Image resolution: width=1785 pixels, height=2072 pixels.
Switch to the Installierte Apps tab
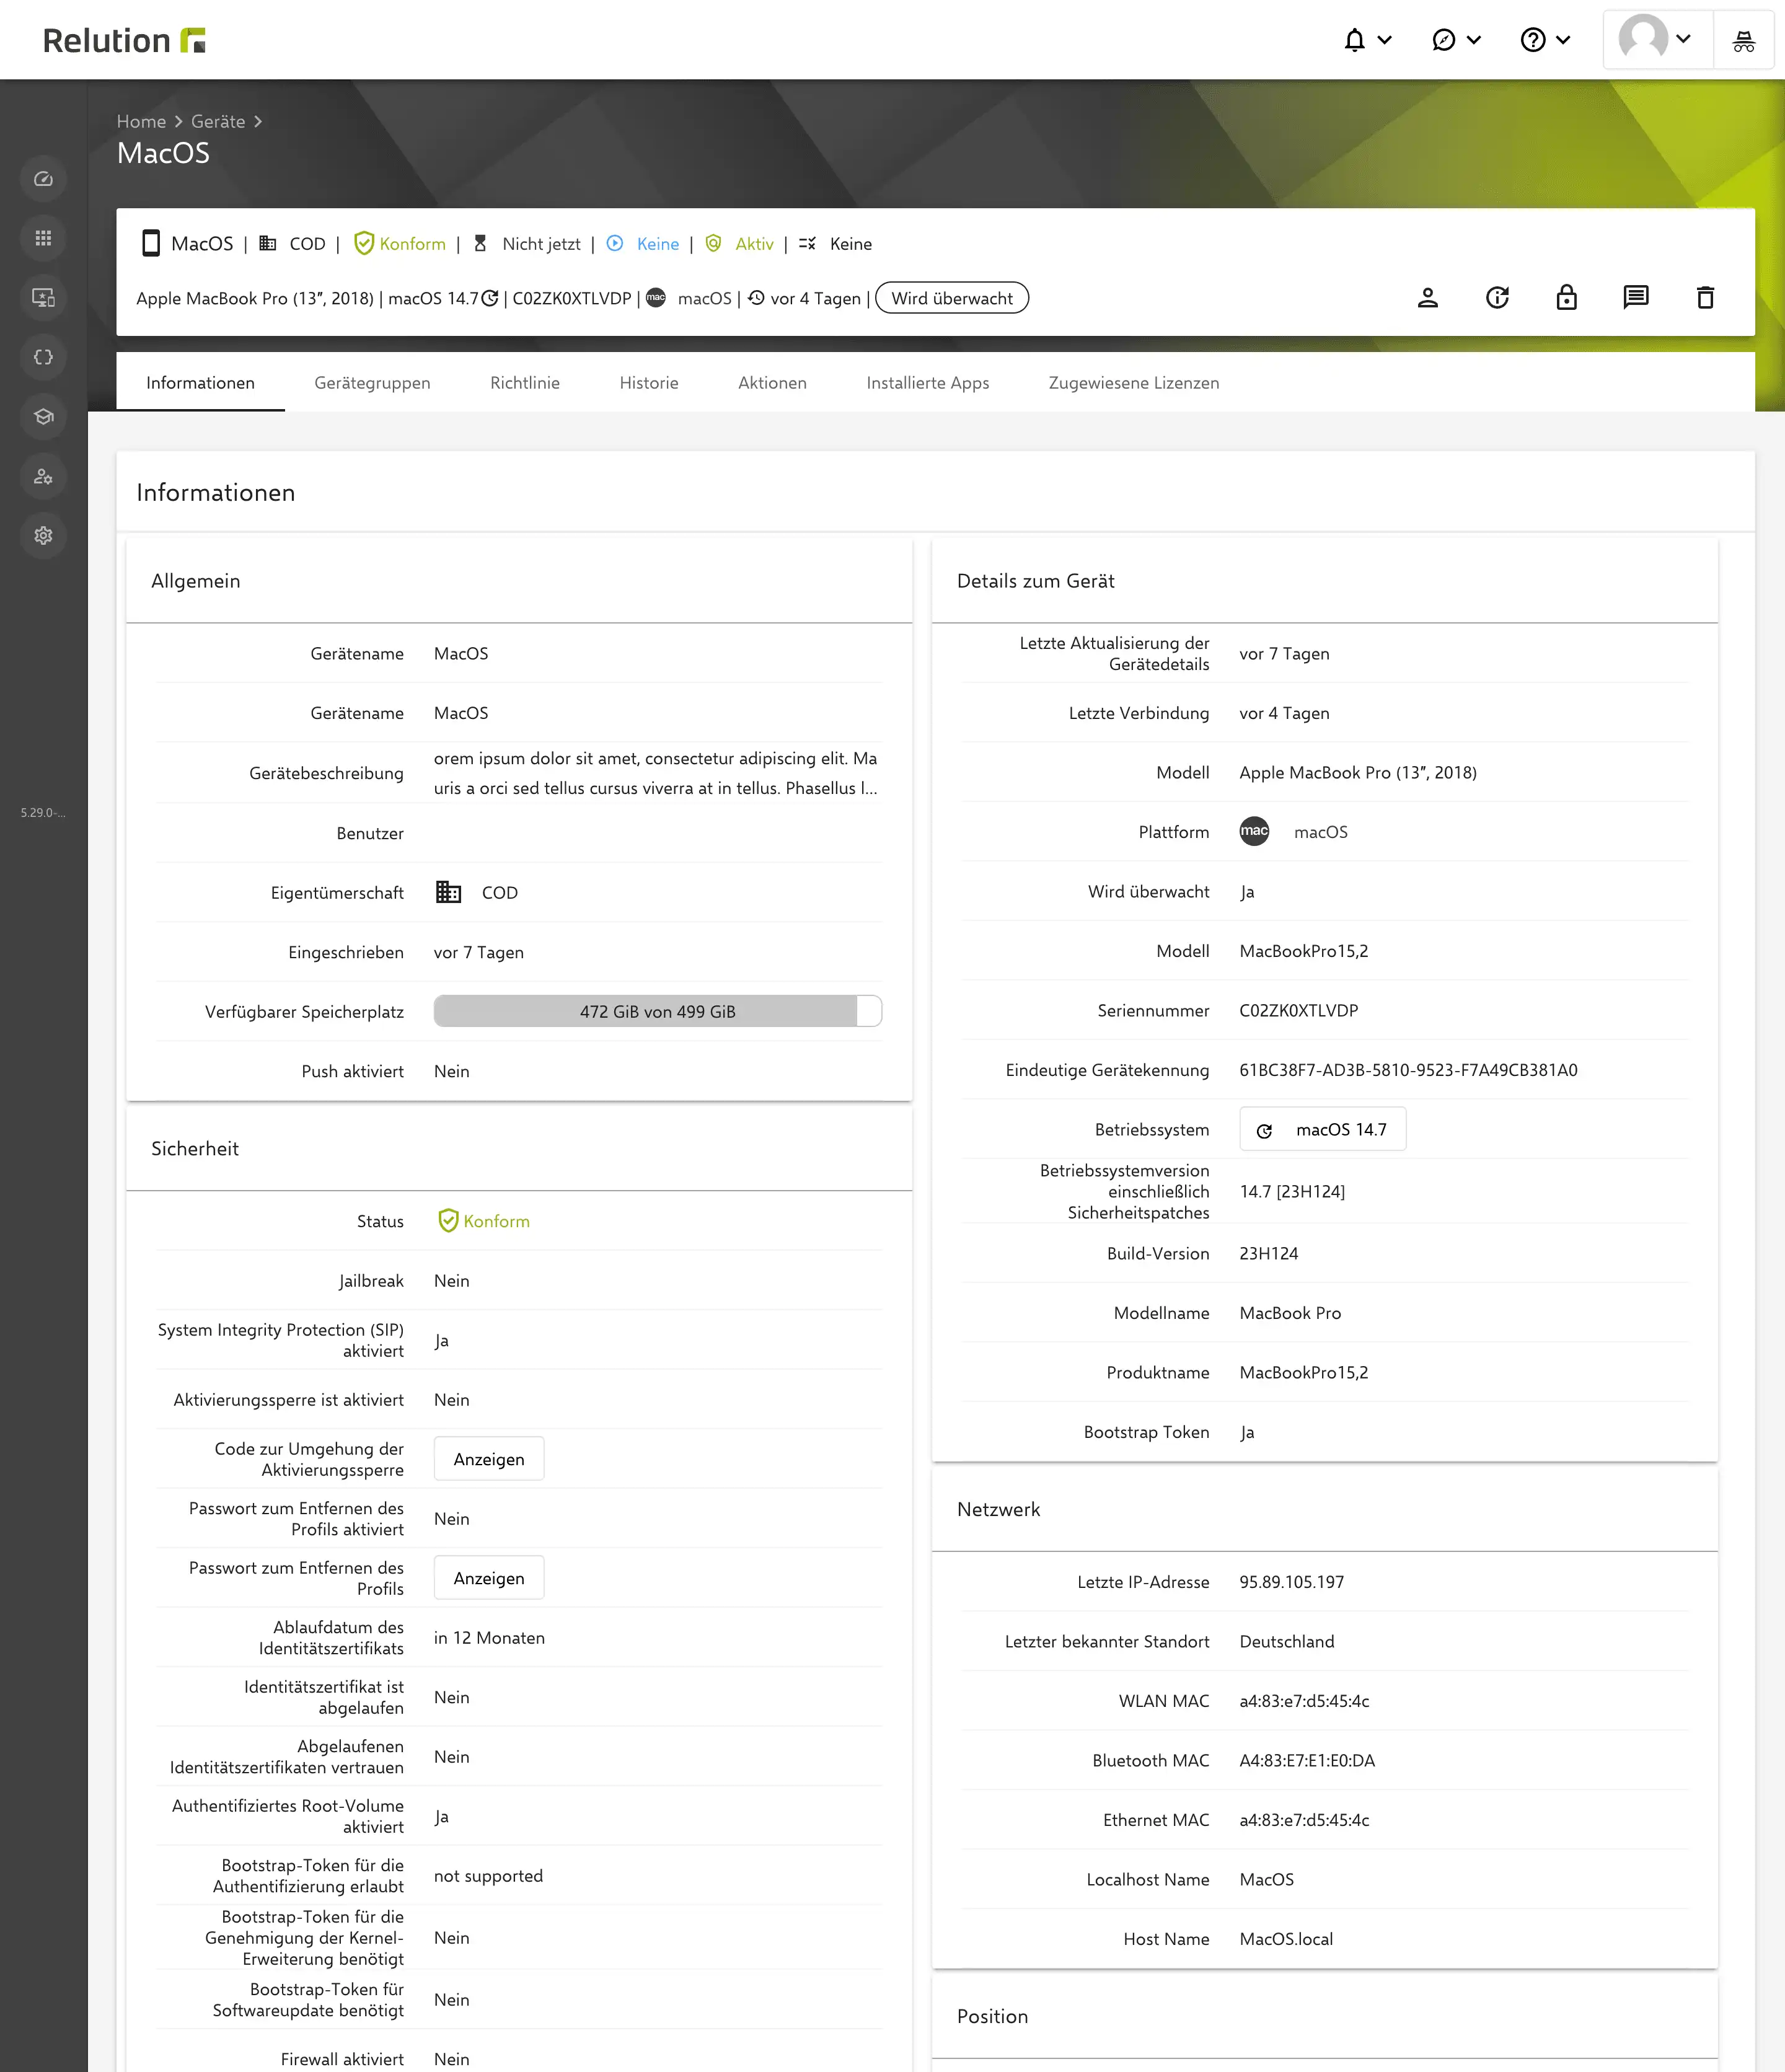928,383
